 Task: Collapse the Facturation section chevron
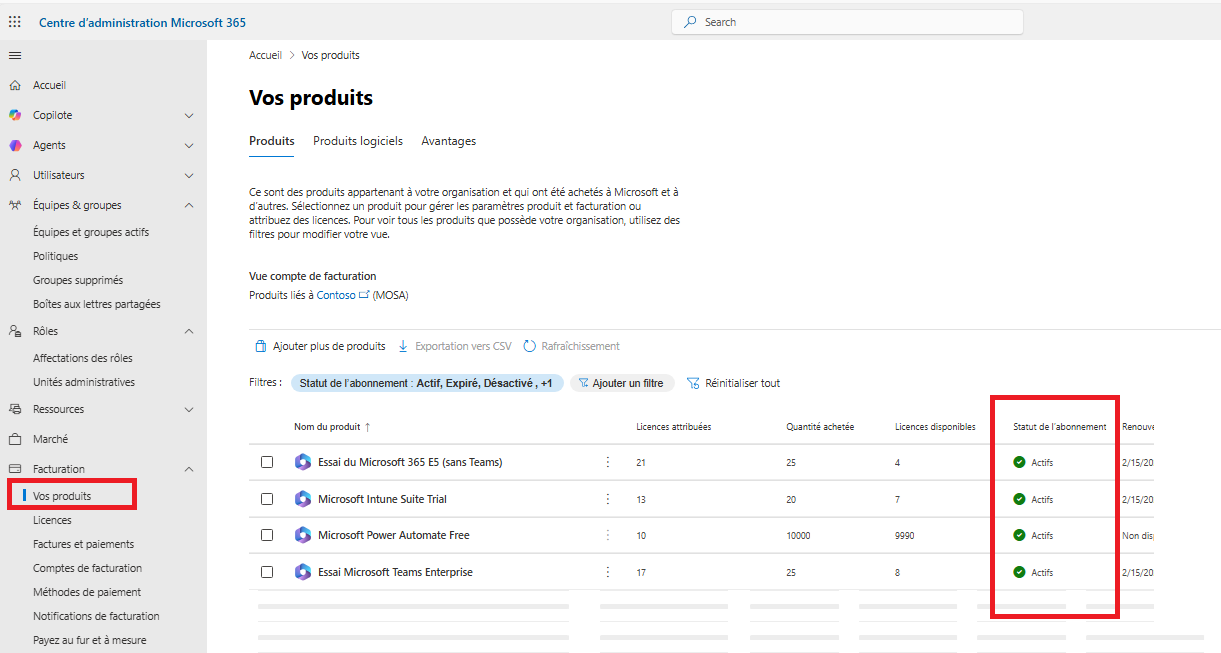click(x=189, y=469)
